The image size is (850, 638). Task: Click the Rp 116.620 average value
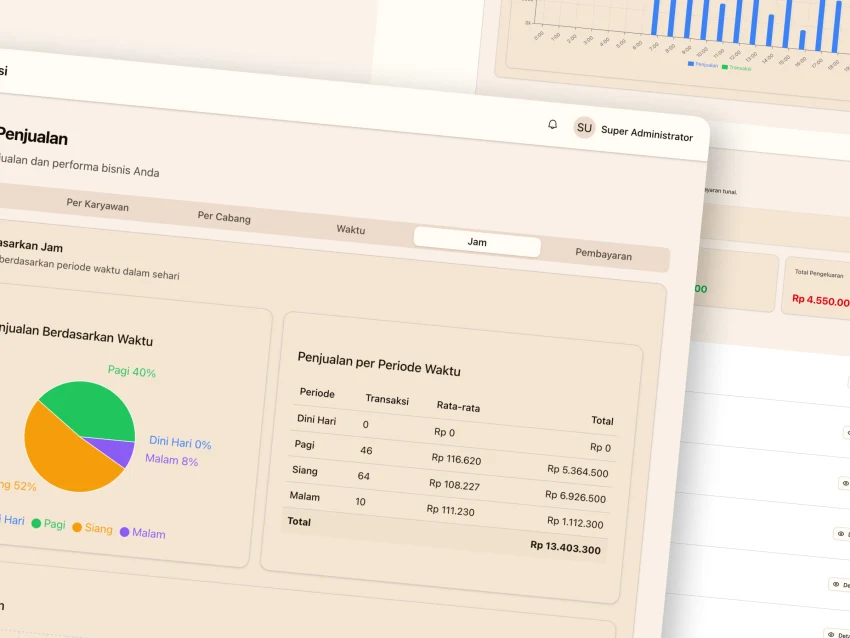[456, 459]
